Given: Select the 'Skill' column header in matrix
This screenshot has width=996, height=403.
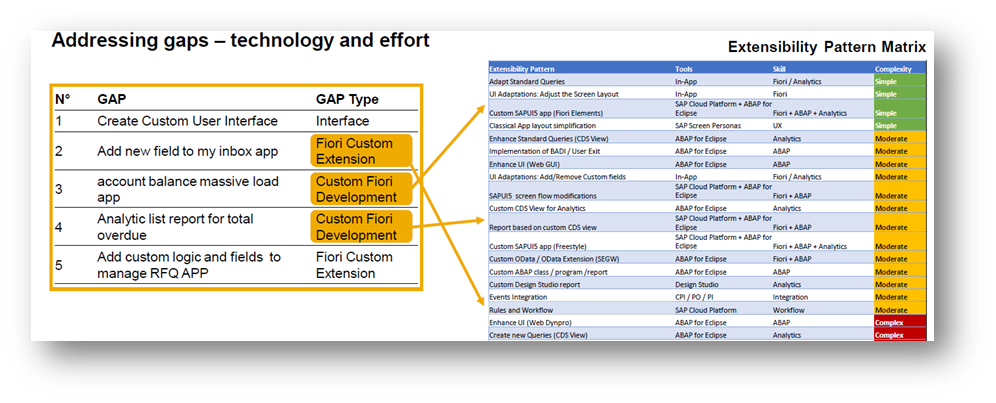Looking at the screenshot, I should [x=779, y=68].
